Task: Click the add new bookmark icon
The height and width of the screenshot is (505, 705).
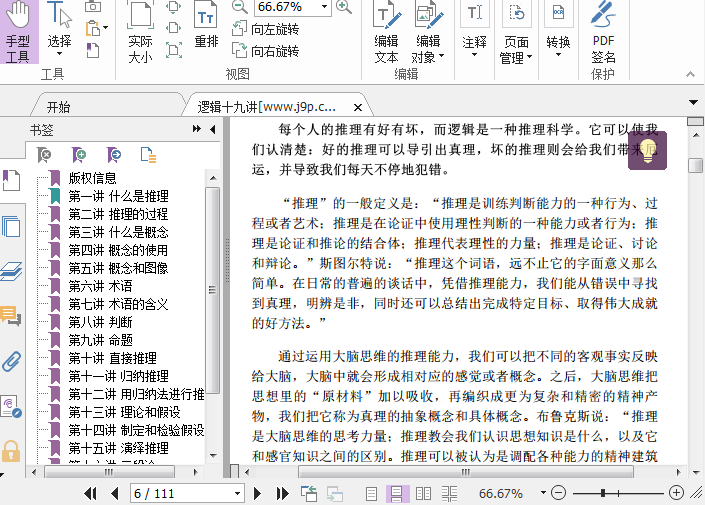Action: click(79, 155)
